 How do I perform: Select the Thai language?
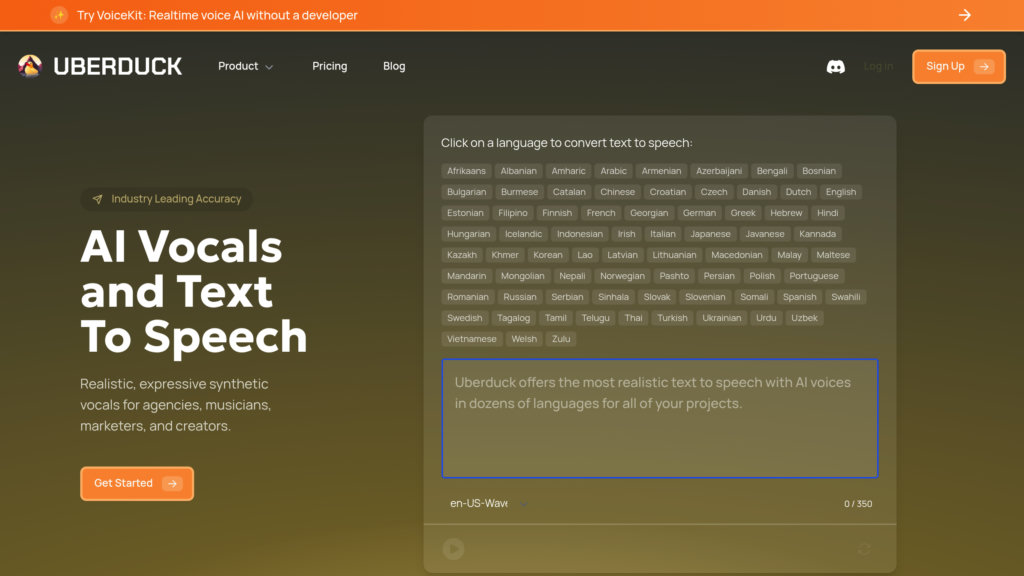coord(633,317)
